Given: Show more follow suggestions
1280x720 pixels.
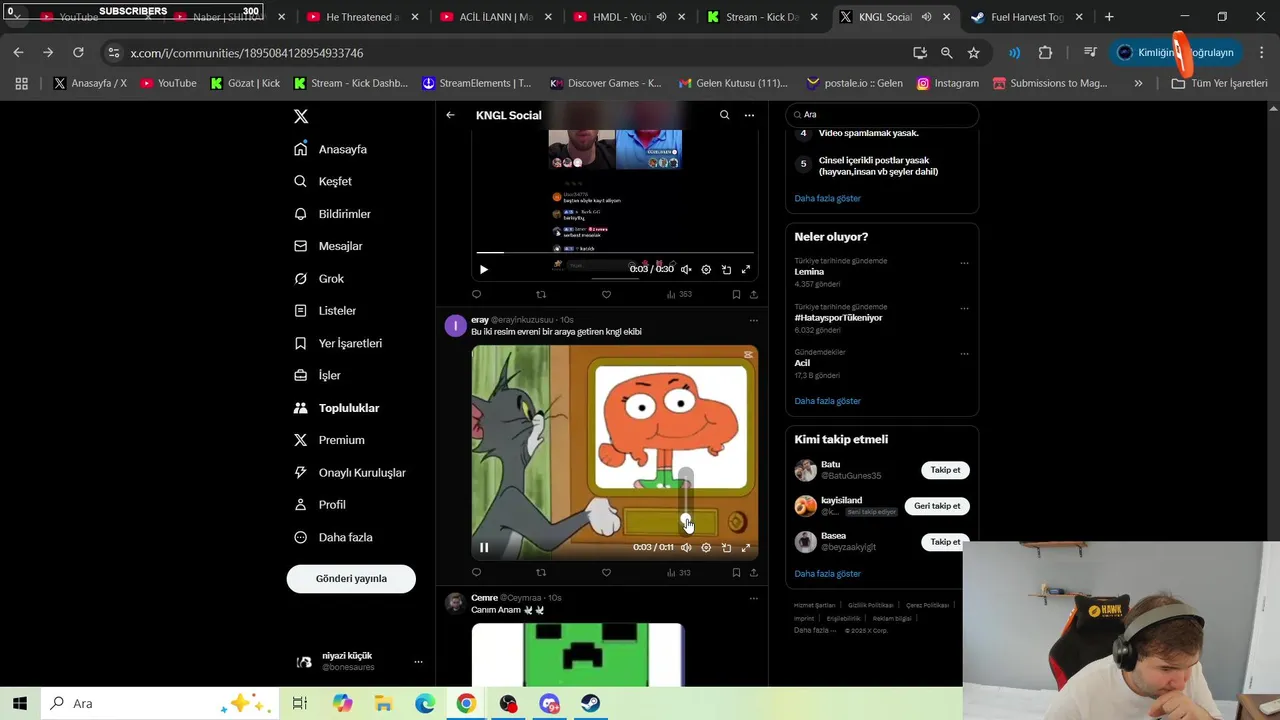Looking at the screenshot, I should [x=827, y=574].
